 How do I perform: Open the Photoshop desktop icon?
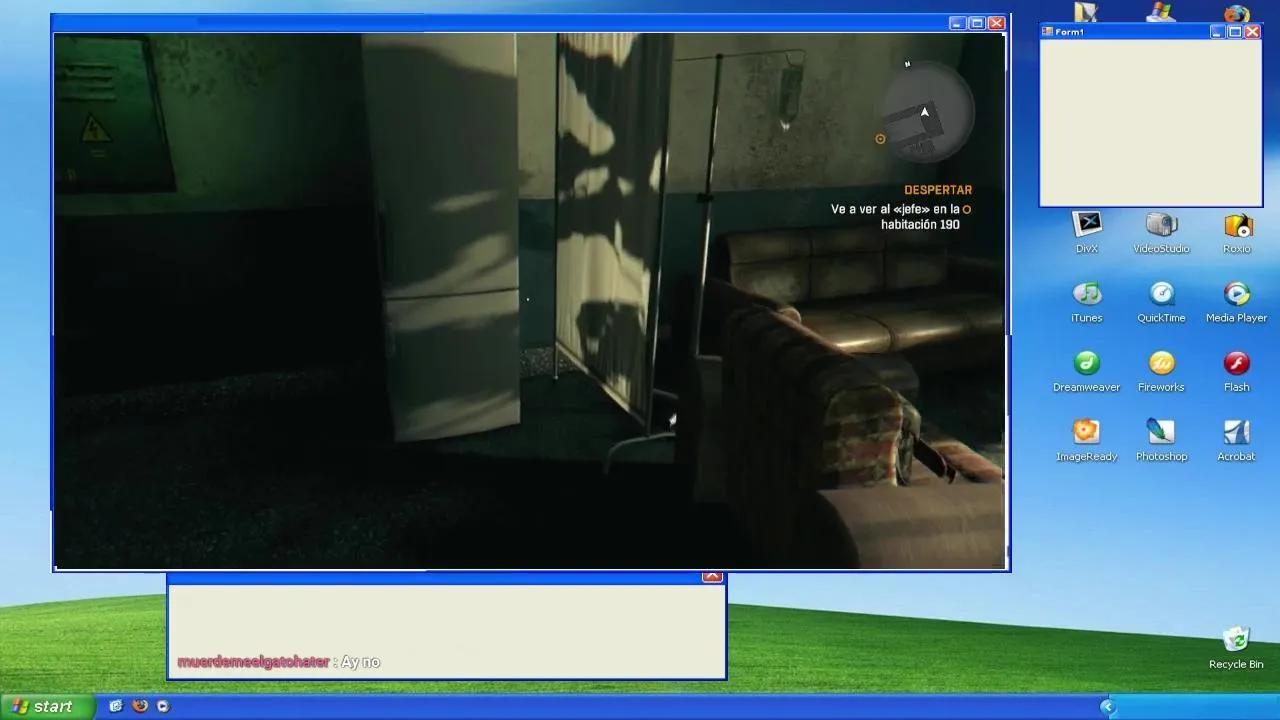[x=1161, y=439]
